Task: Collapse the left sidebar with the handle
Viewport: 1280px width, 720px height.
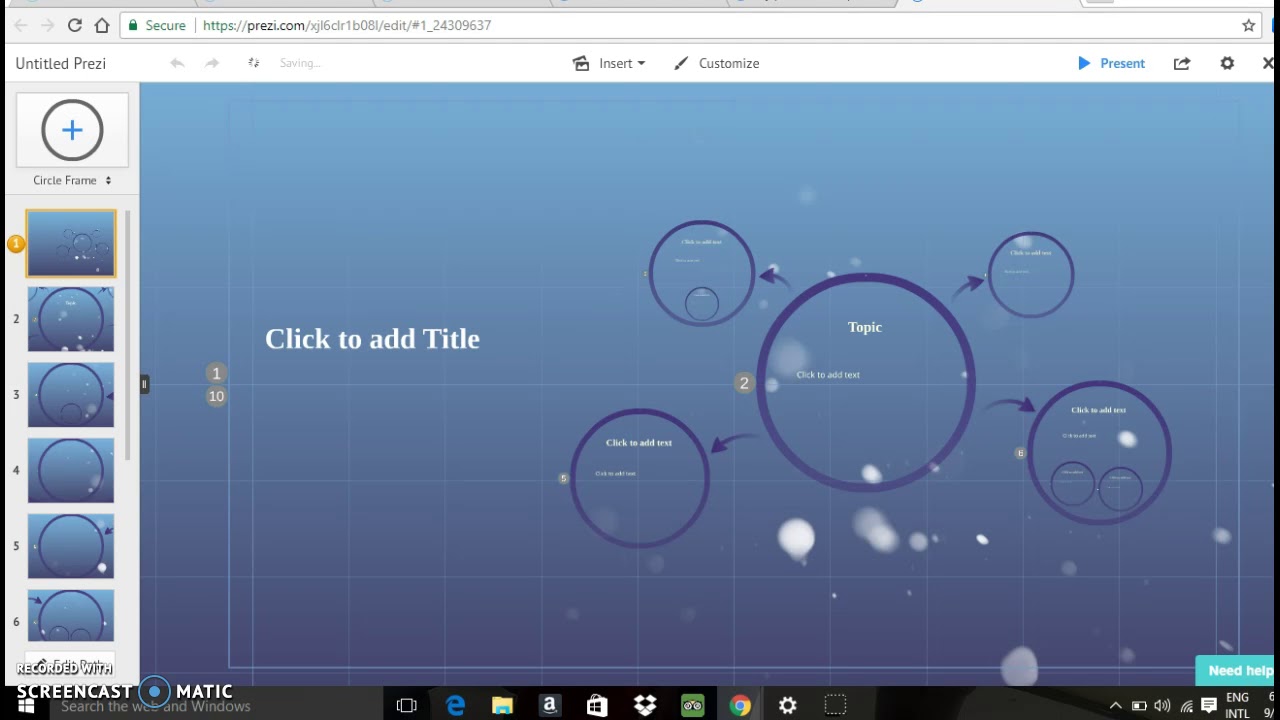Action: click(144, 384)
